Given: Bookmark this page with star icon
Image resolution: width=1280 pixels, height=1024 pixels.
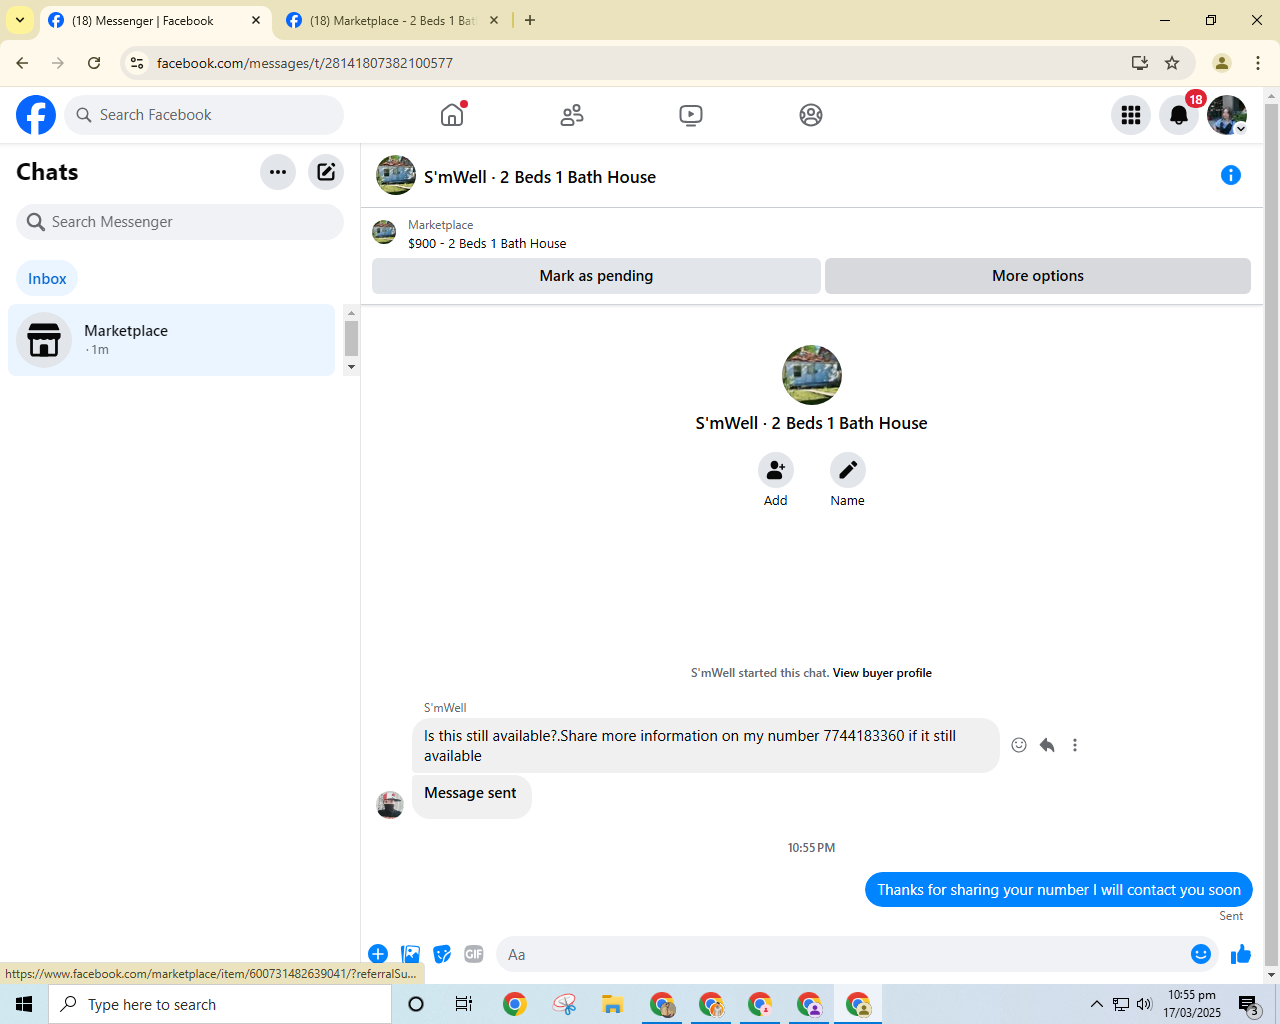Looking at the screenshot, I should [1172, 63].
